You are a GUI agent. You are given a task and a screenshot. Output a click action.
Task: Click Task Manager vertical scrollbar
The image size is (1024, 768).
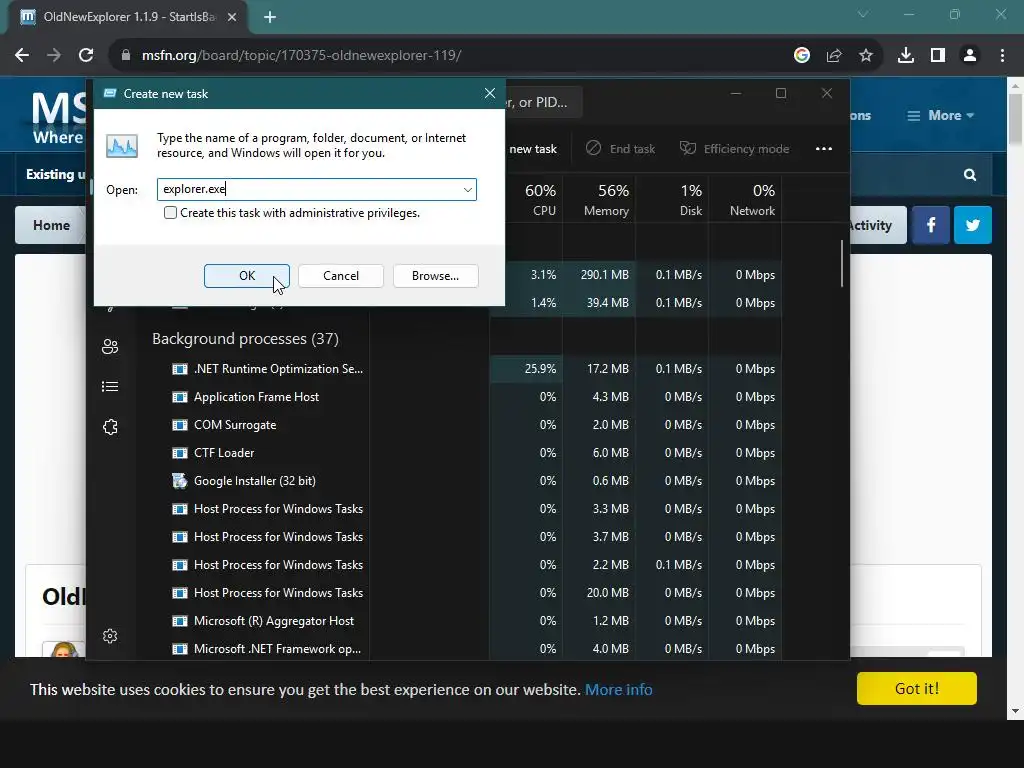click(842, 264)
